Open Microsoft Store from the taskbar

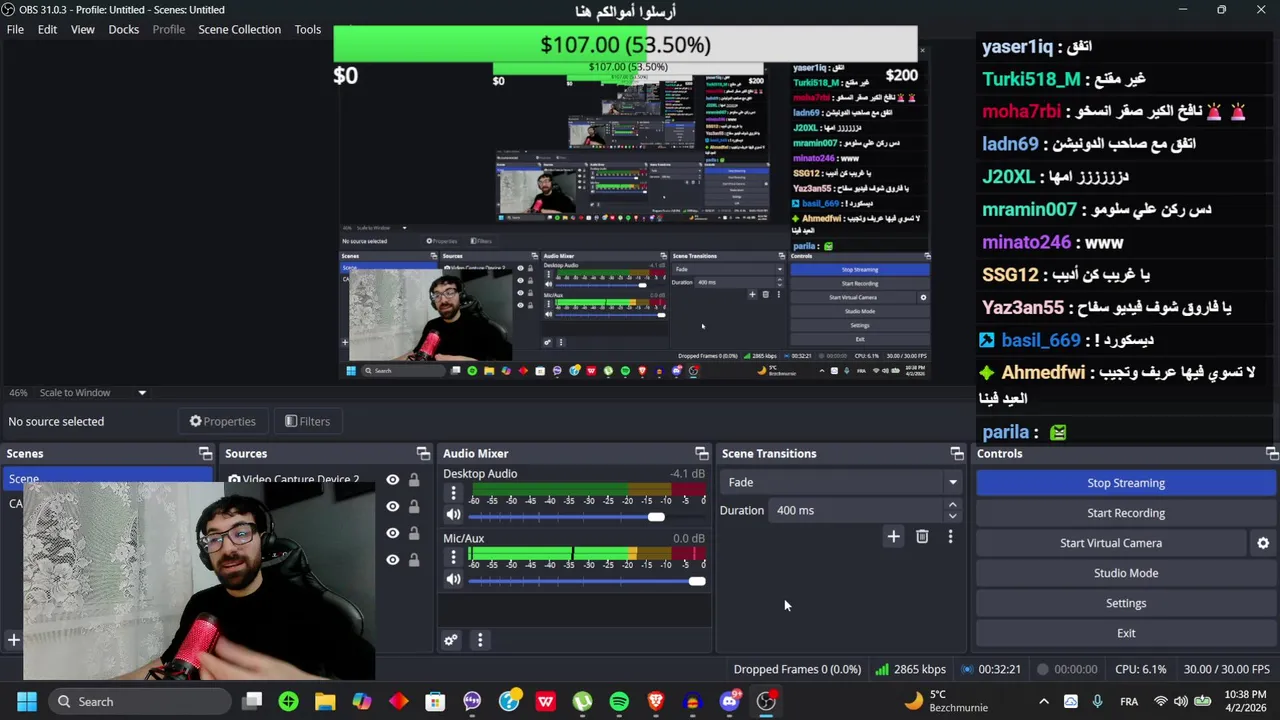pos(435,702)
